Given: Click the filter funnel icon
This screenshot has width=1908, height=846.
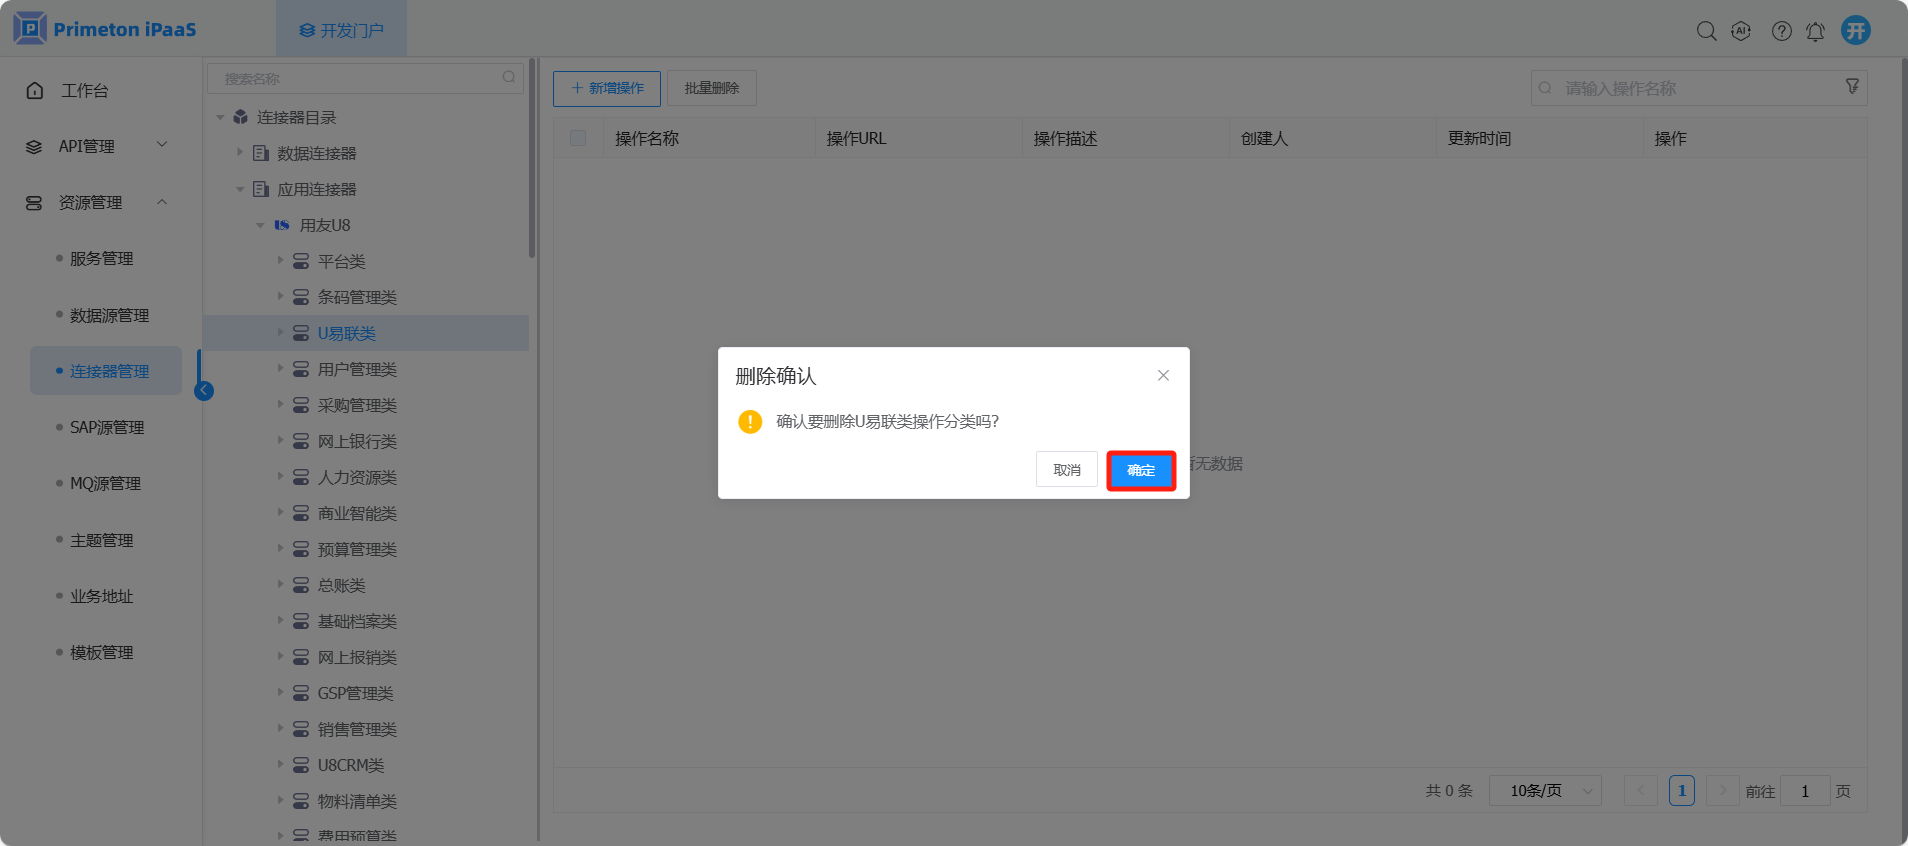Looking at the screenshot, I should (1852, 87).
